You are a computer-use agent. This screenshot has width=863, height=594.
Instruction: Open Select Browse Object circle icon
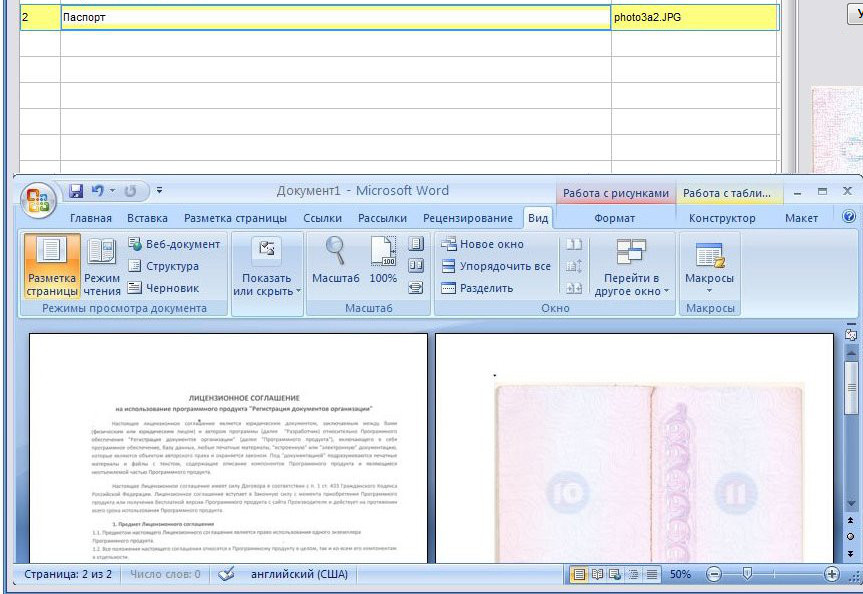click(851, 537)
